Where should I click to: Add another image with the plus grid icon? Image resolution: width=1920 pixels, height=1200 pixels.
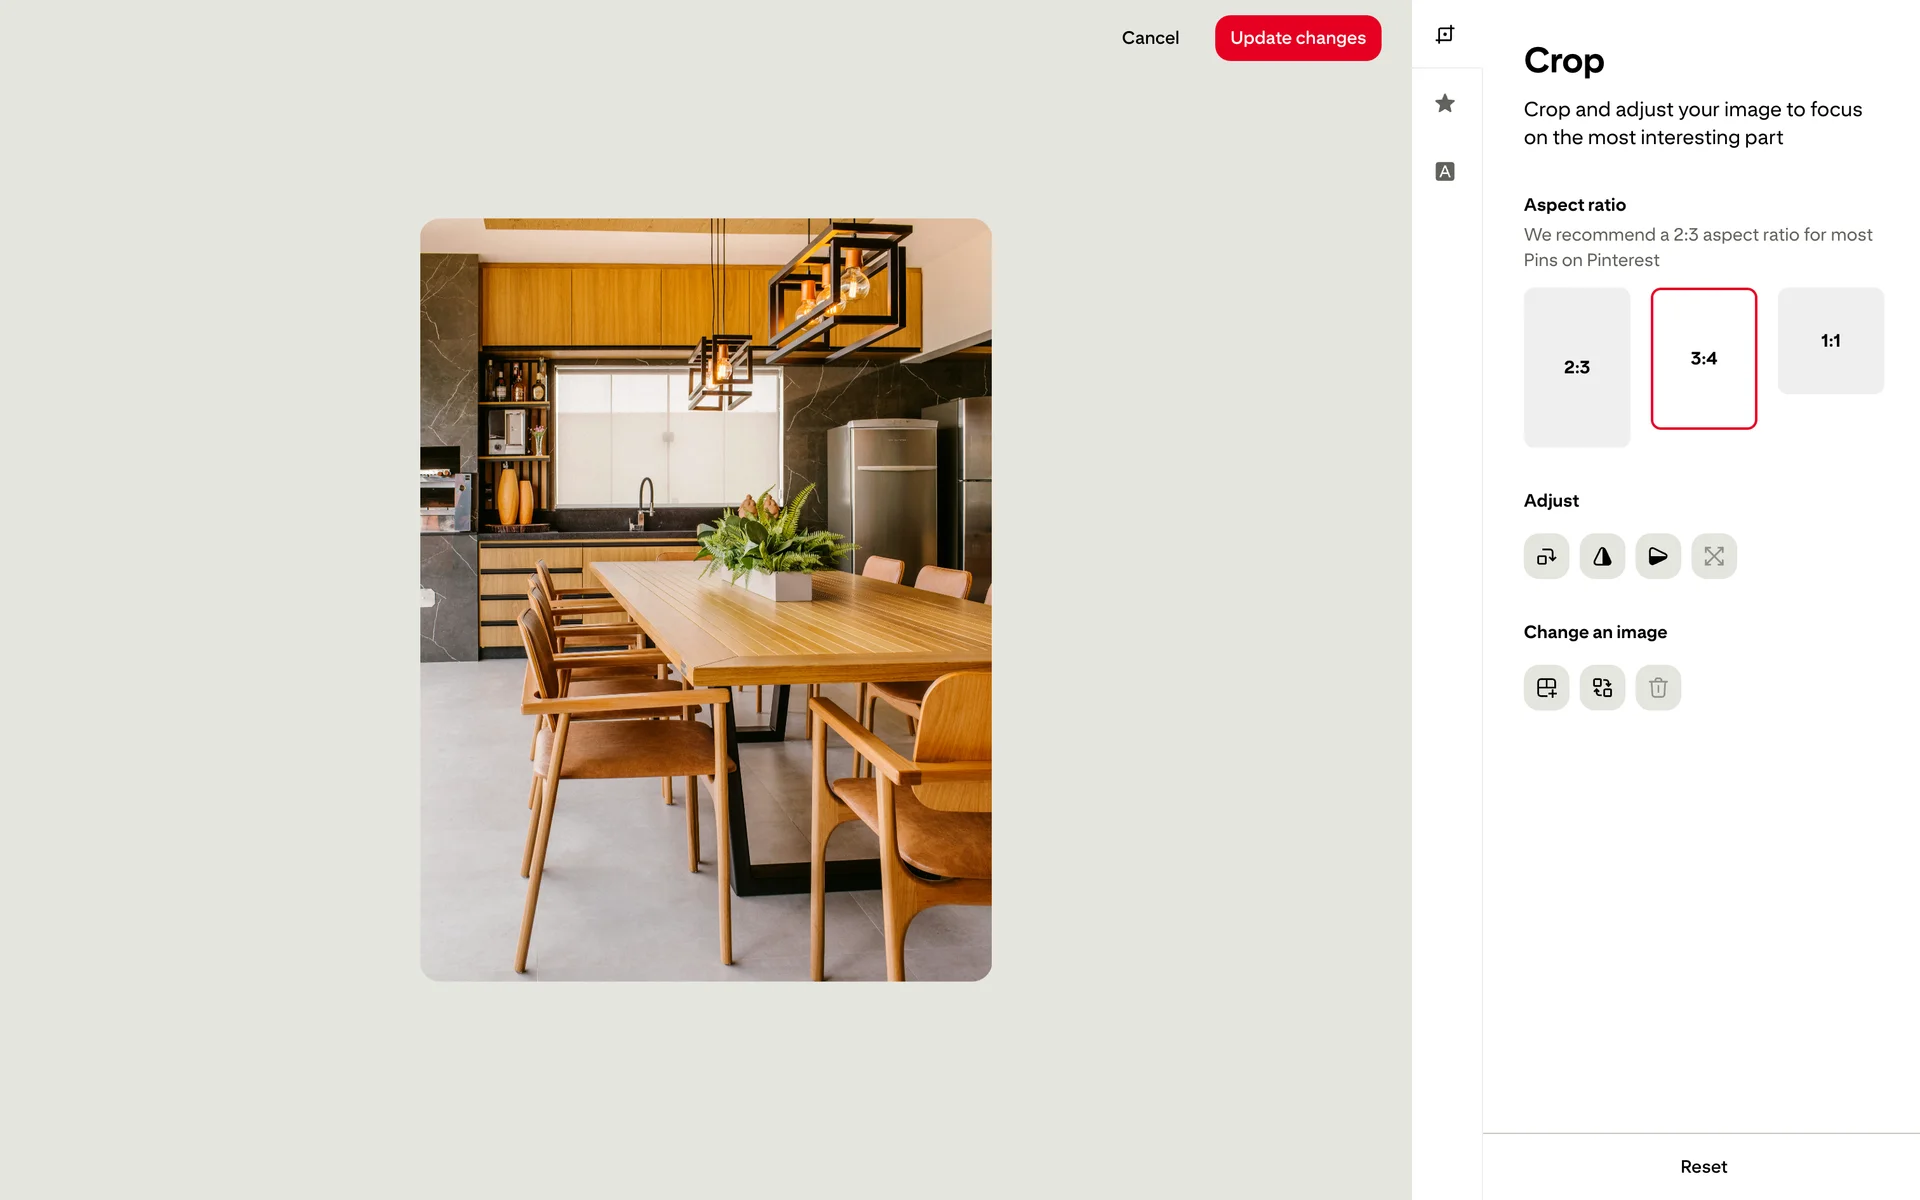point(1546,688)
